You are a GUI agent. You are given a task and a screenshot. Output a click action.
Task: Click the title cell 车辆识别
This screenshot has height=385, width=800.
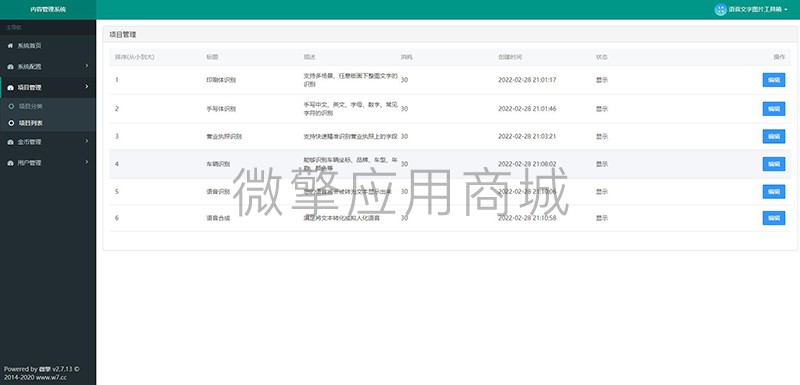tap(218, 164)
